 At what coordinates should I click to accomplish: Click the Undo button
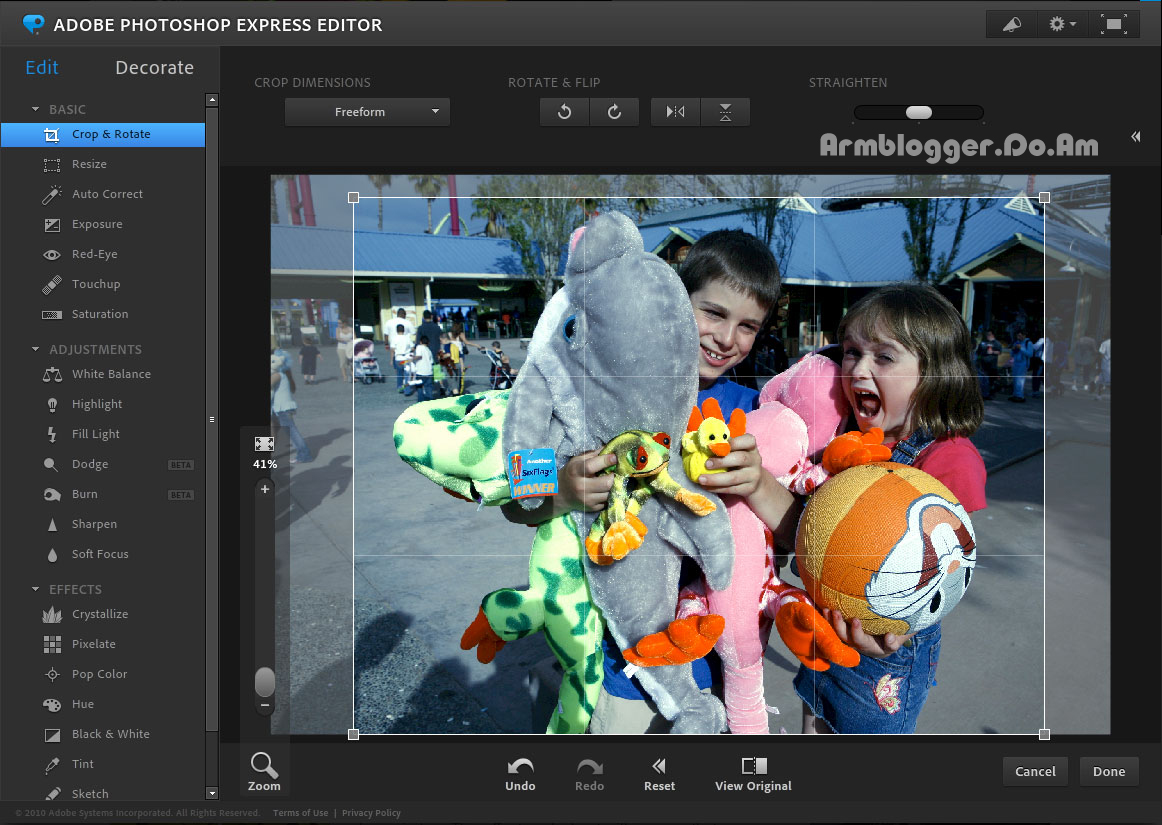[520, 774]
